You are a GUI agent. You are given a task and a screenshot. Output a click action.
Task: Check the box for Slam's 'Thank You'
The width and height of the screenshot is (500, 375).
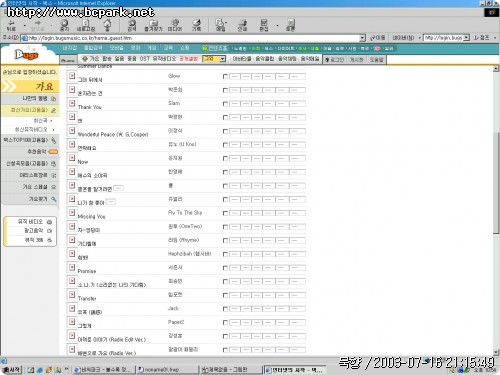pyautogui.click(x=225, y=104)
